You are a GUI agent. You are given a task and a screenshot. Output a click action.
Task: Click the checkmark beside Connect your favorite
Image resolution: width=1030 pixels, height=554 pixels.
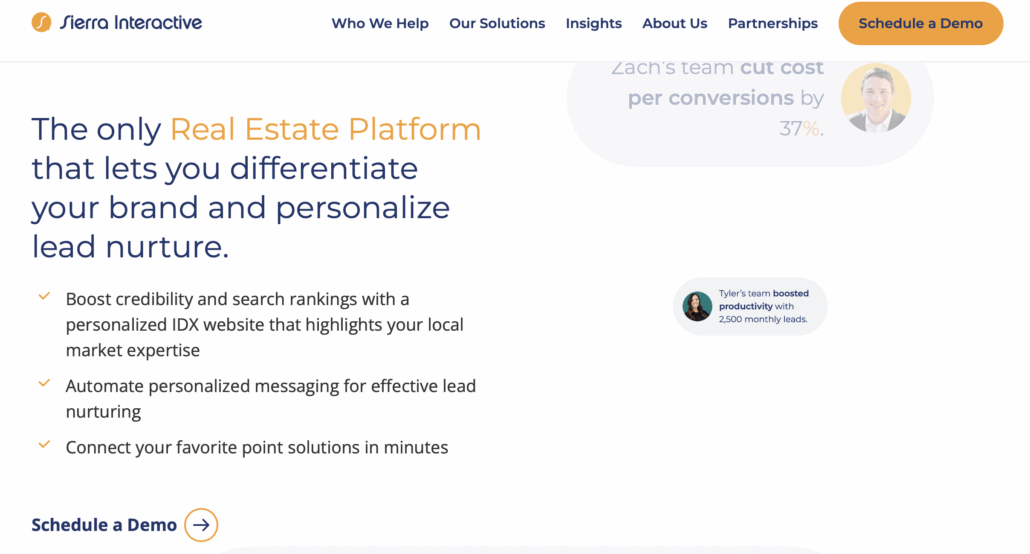coord(44,445)
